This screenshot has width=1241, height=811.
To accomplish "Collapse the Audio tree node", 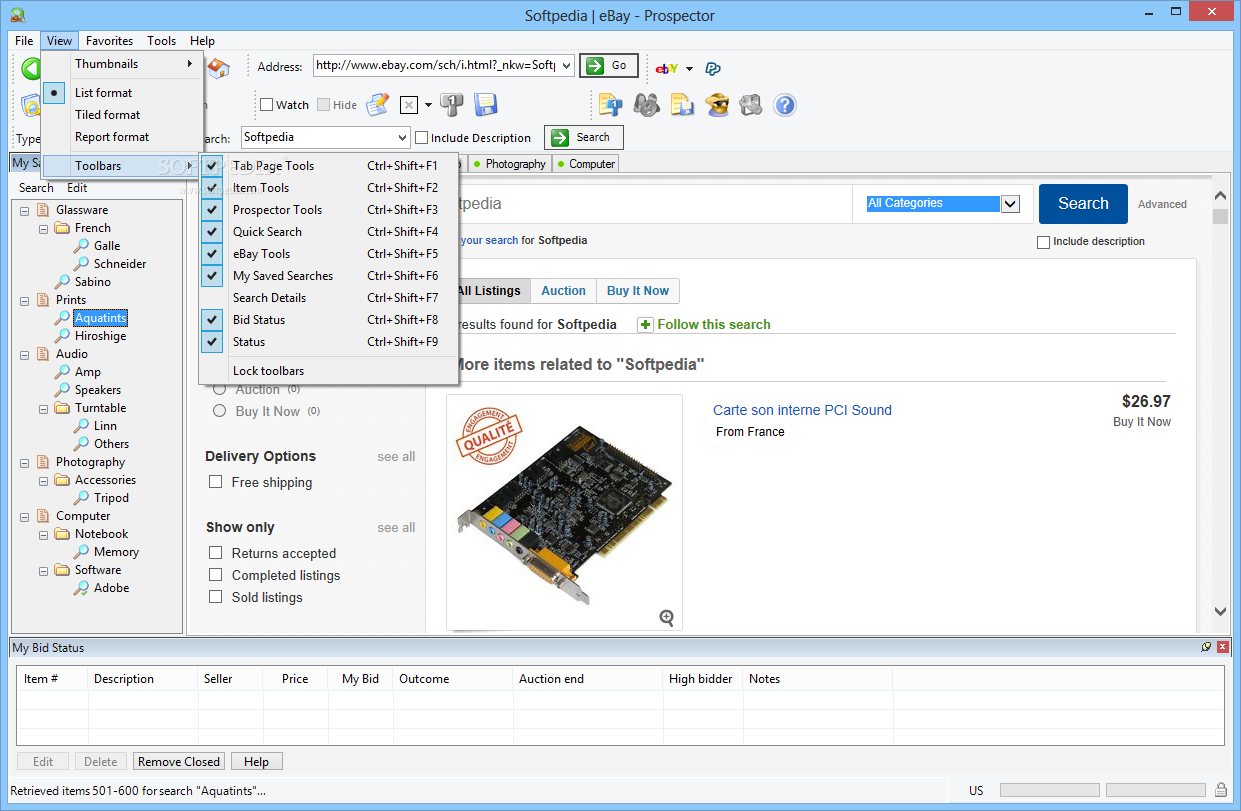I will tap(25, 354).
